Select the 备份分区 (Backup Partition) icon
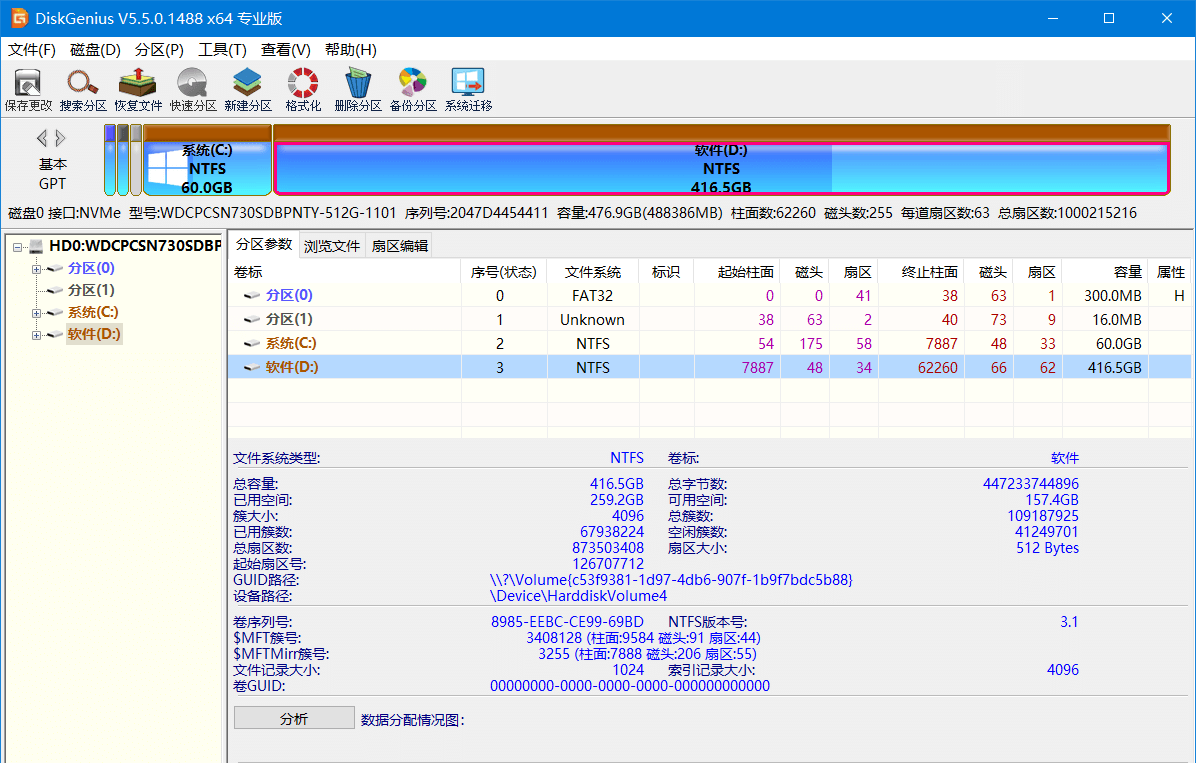 pos(412,88)
